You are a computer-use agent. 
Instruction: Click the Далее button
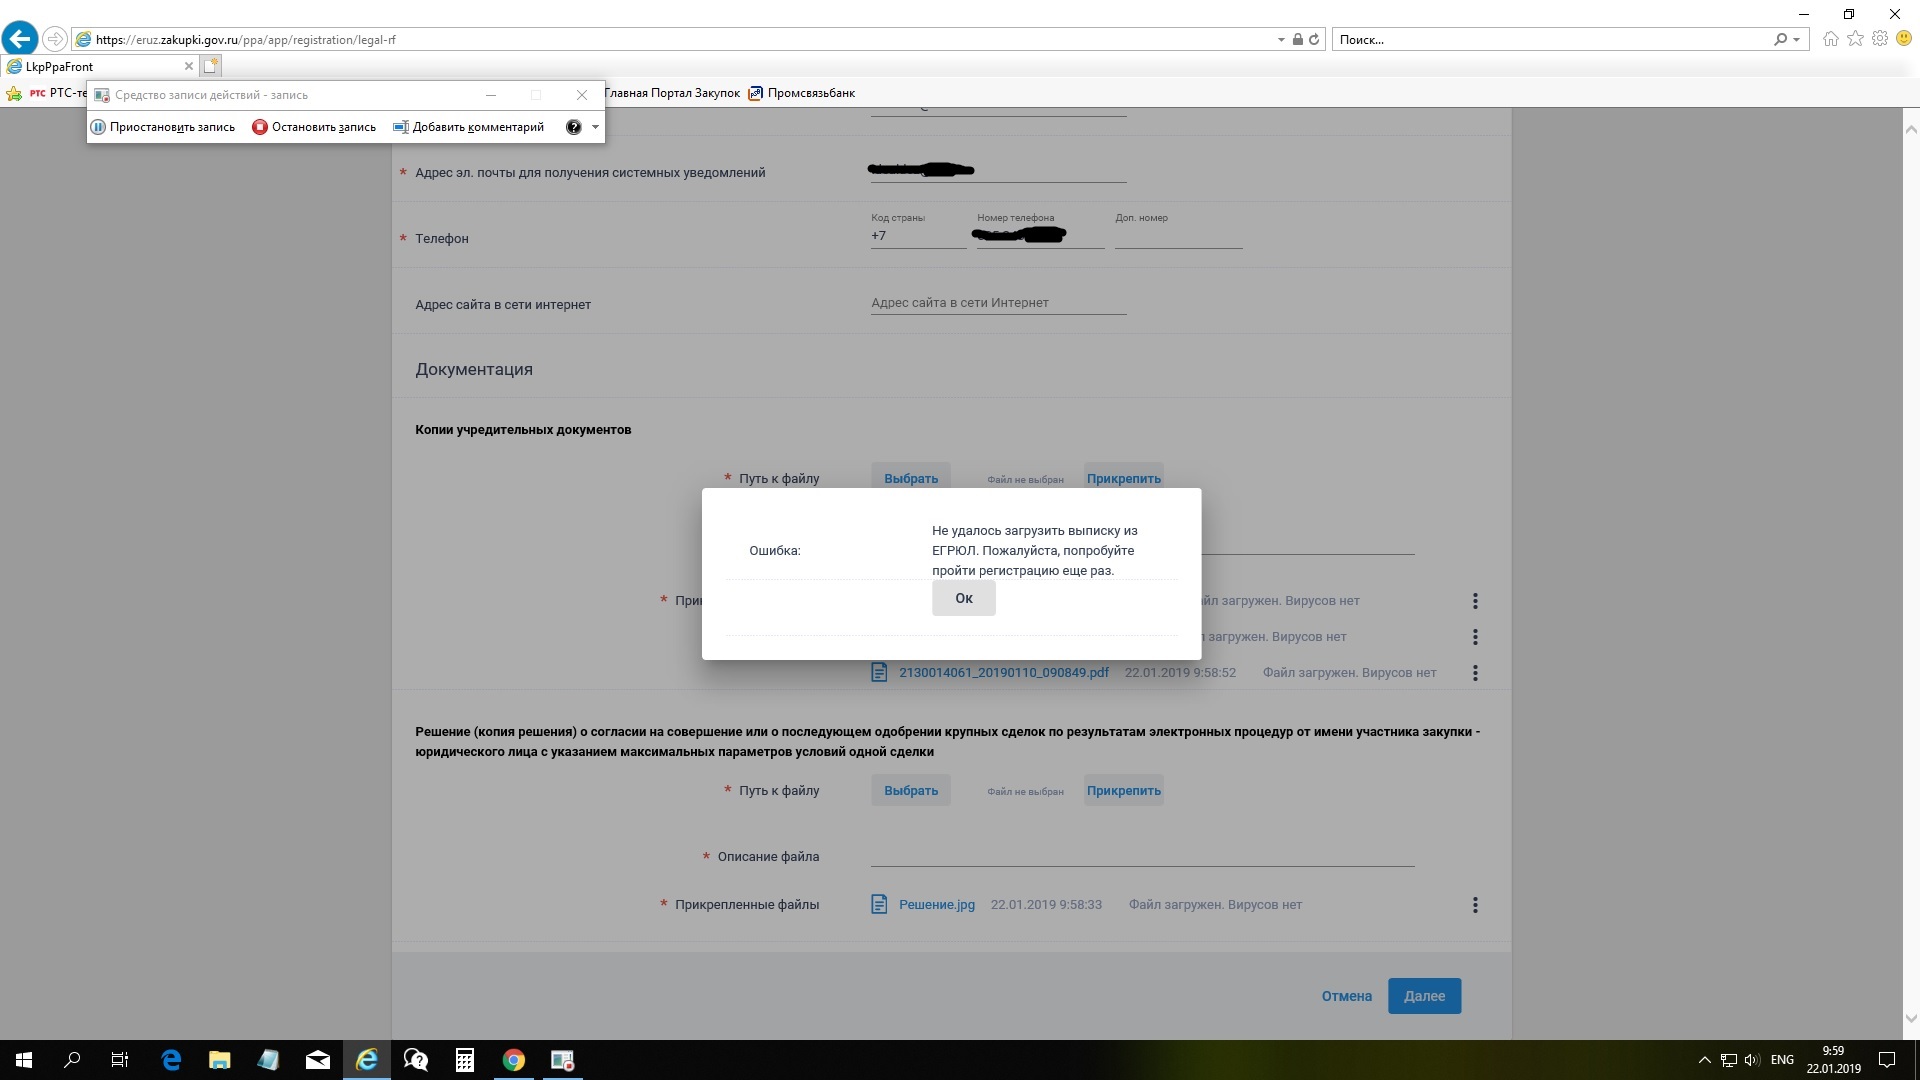coord(1424,996)
